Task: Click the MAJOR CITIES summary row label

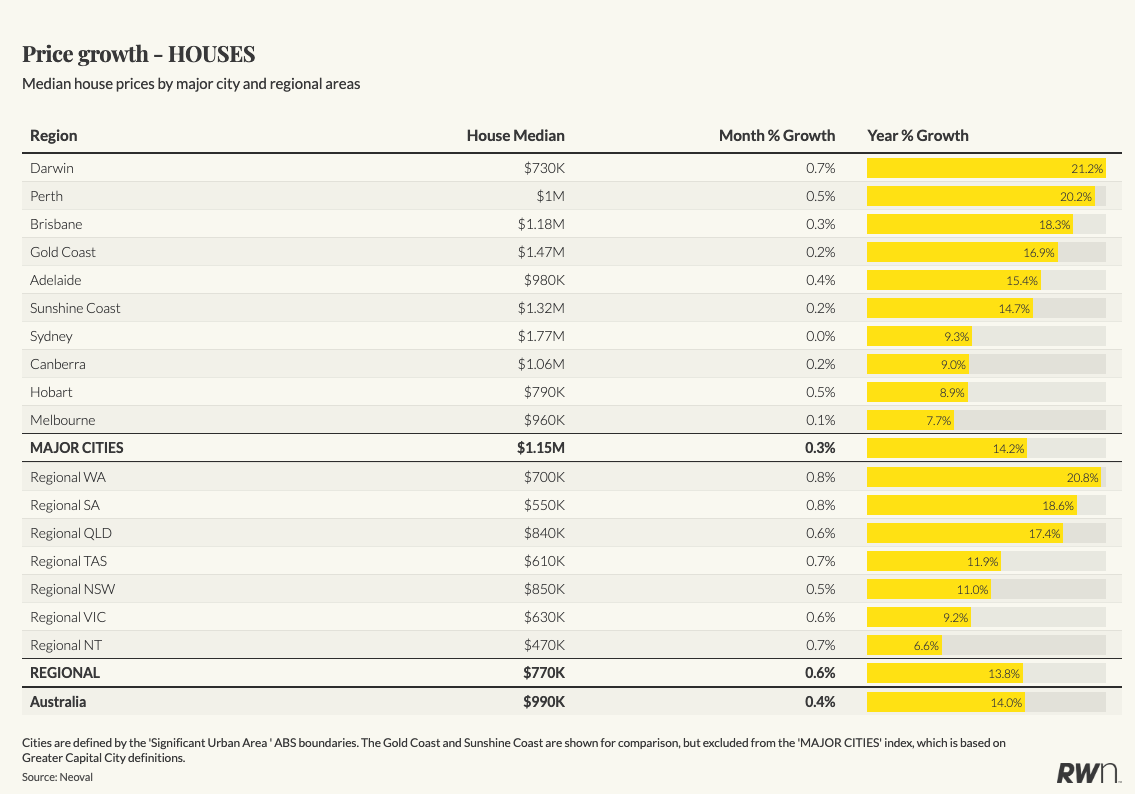Action: point(77,448)
